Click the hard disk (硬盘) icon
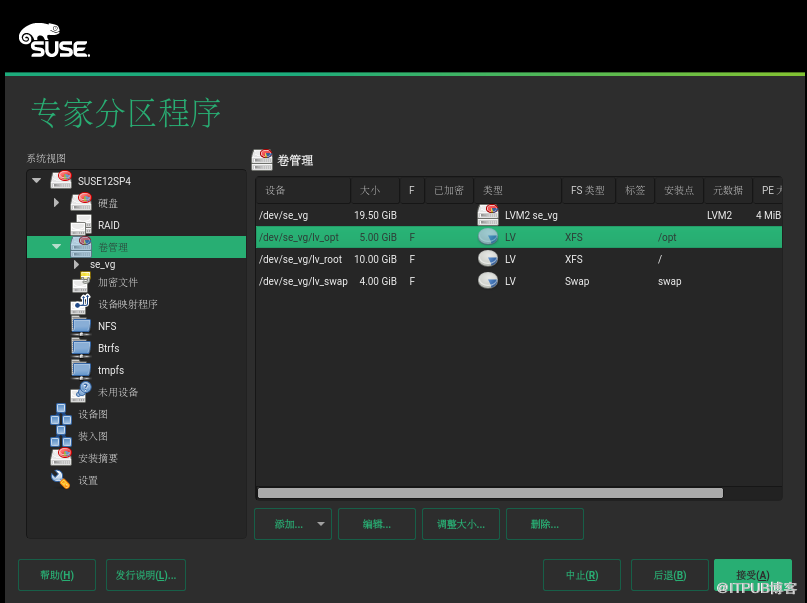The height and width of the screenshot is (603, 807). [x=81, y=202]
